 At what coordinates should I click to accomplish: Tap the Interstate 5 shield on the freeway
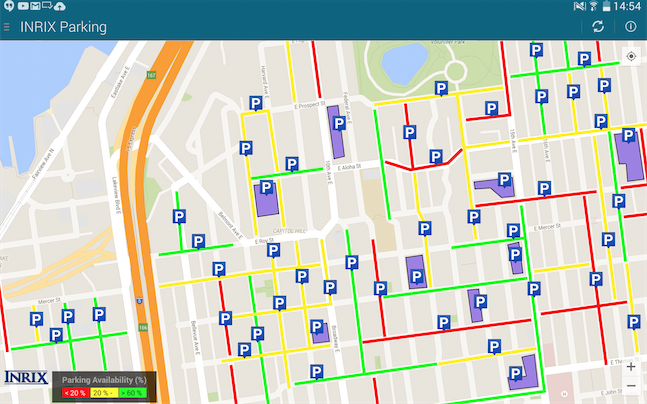pyautogui.click(x=139, y=302)
